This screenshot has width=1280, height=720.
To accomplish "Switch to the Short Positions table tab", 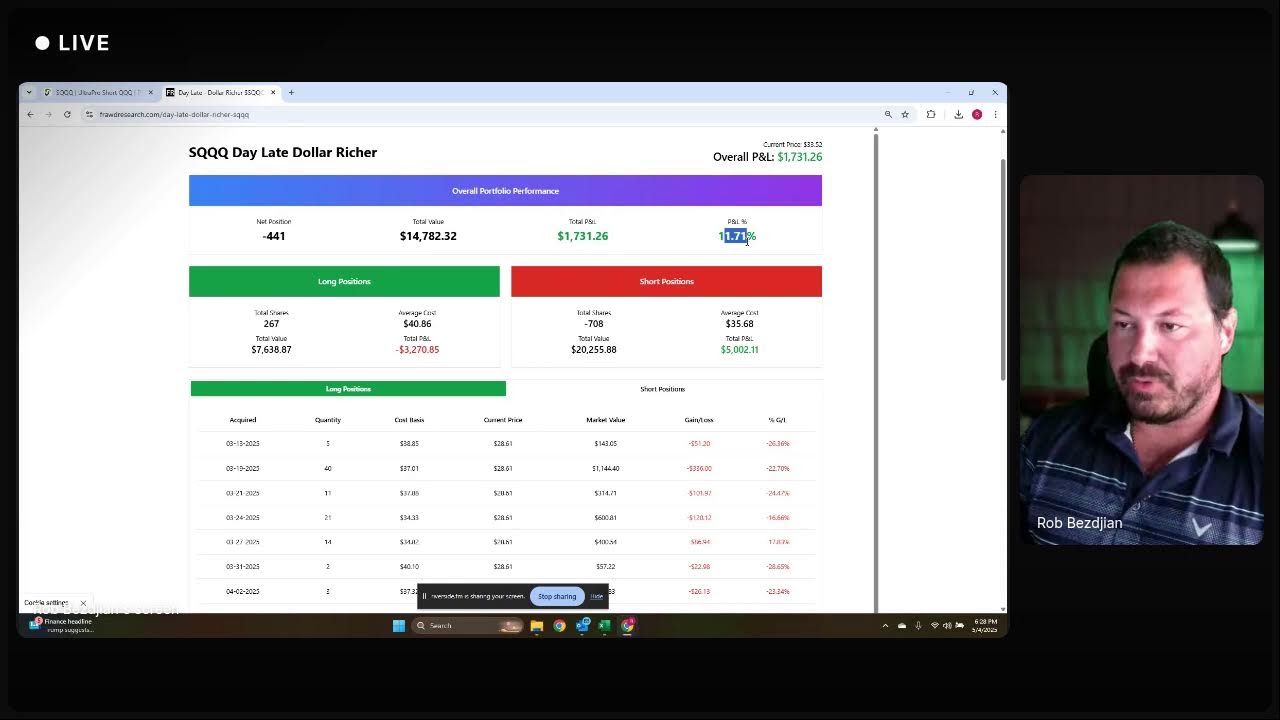I will 663,389.
